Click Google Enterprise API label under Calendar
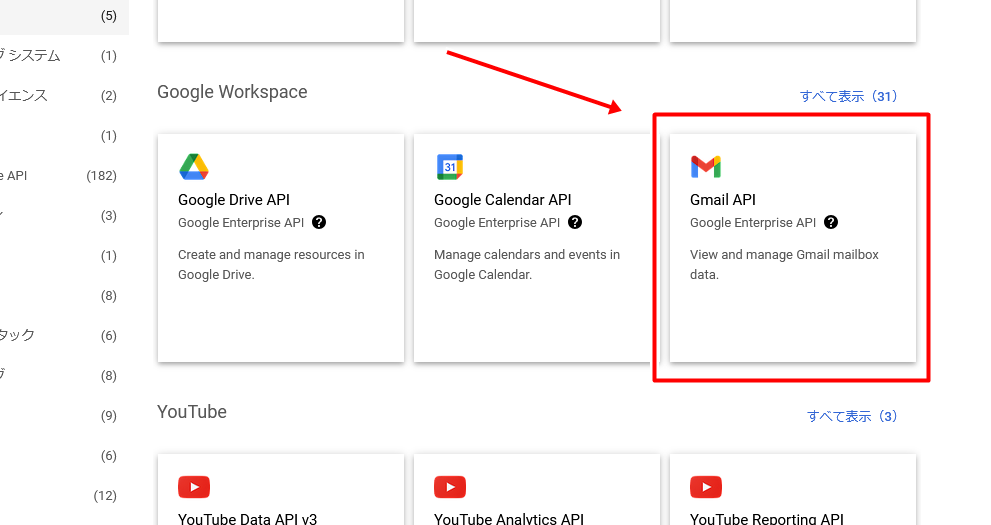991x525 pixels. click(497, 222)
